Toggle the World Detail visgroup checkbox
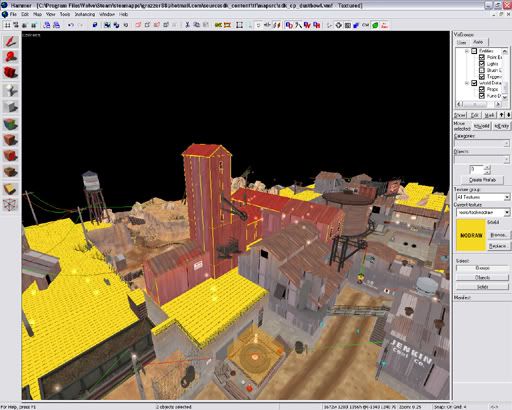 [x=474, y=83]
